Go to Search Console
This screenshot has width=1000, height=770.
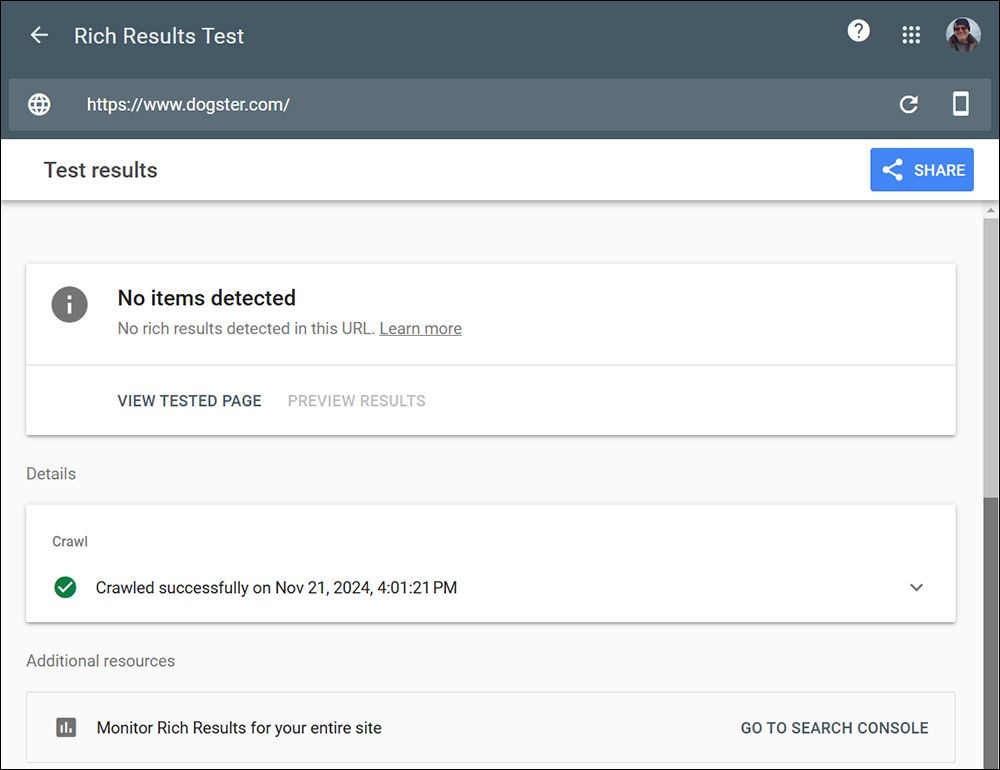click(x=834, y=728)
